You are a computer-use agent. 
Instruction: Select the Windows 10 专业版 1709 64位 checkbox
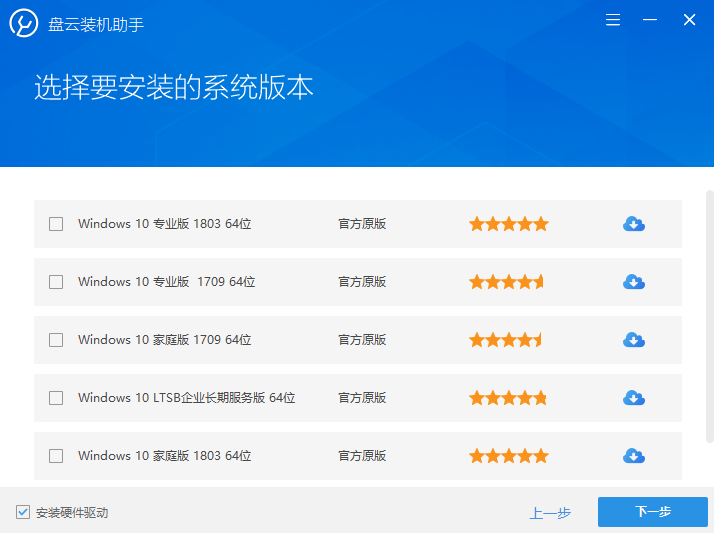pos(56,282)
